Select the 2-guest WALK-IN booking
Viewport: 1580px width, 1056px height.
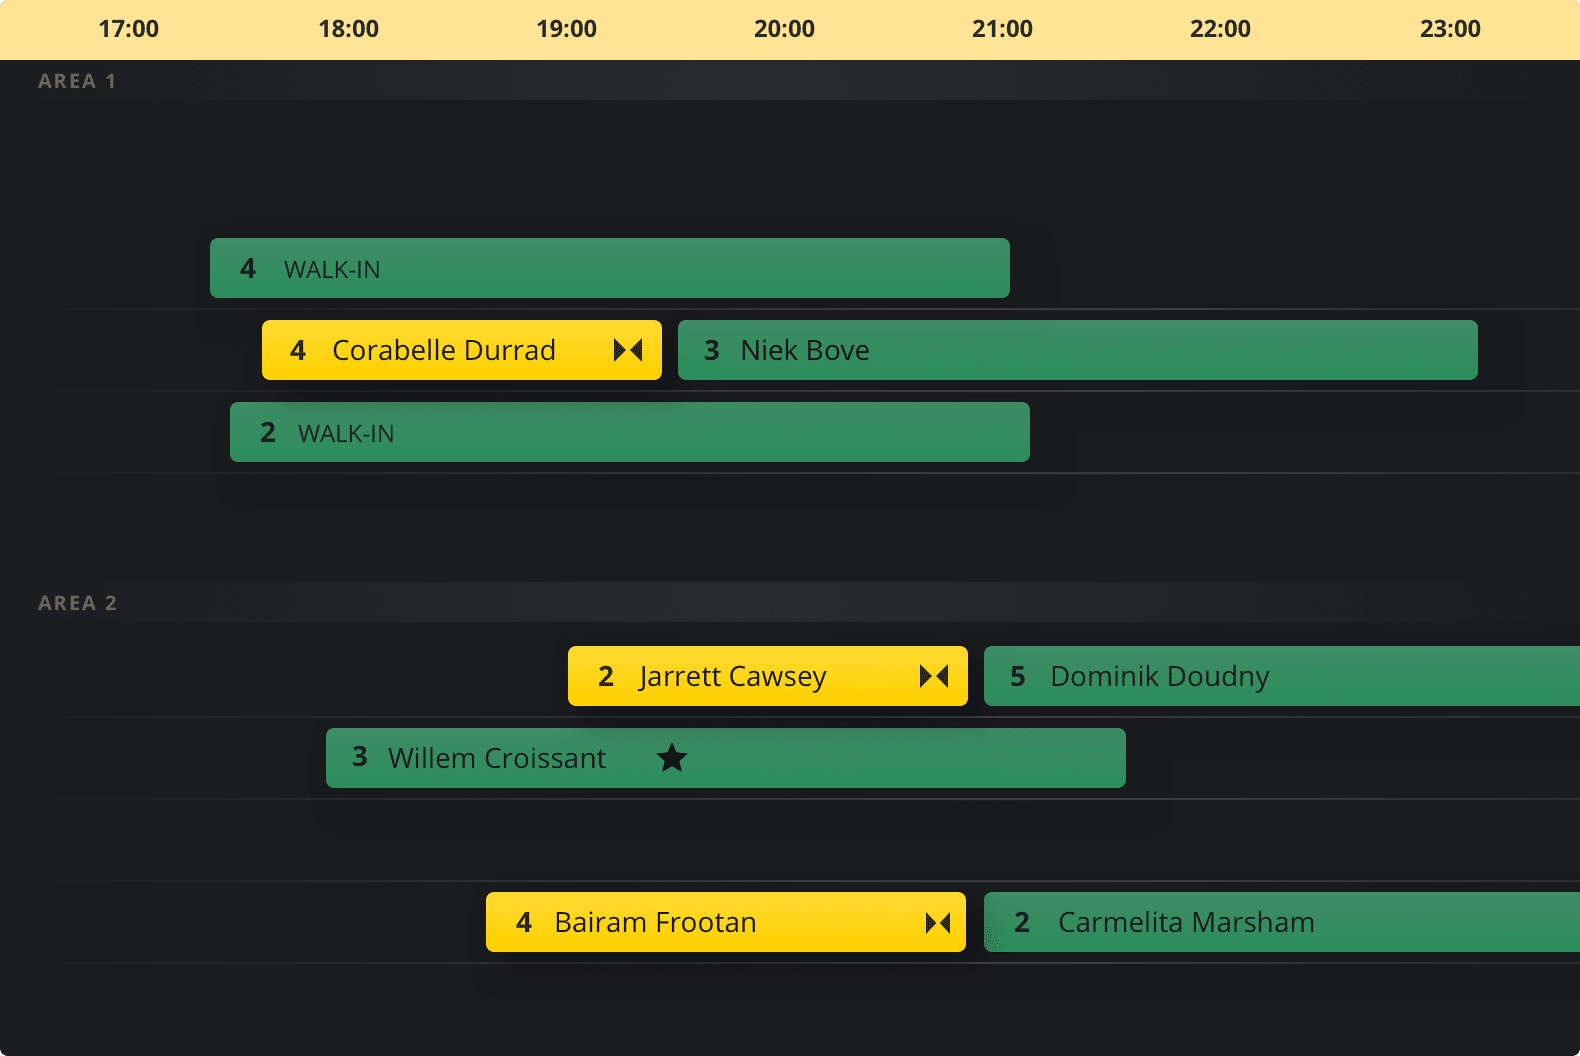click(629, 432)
